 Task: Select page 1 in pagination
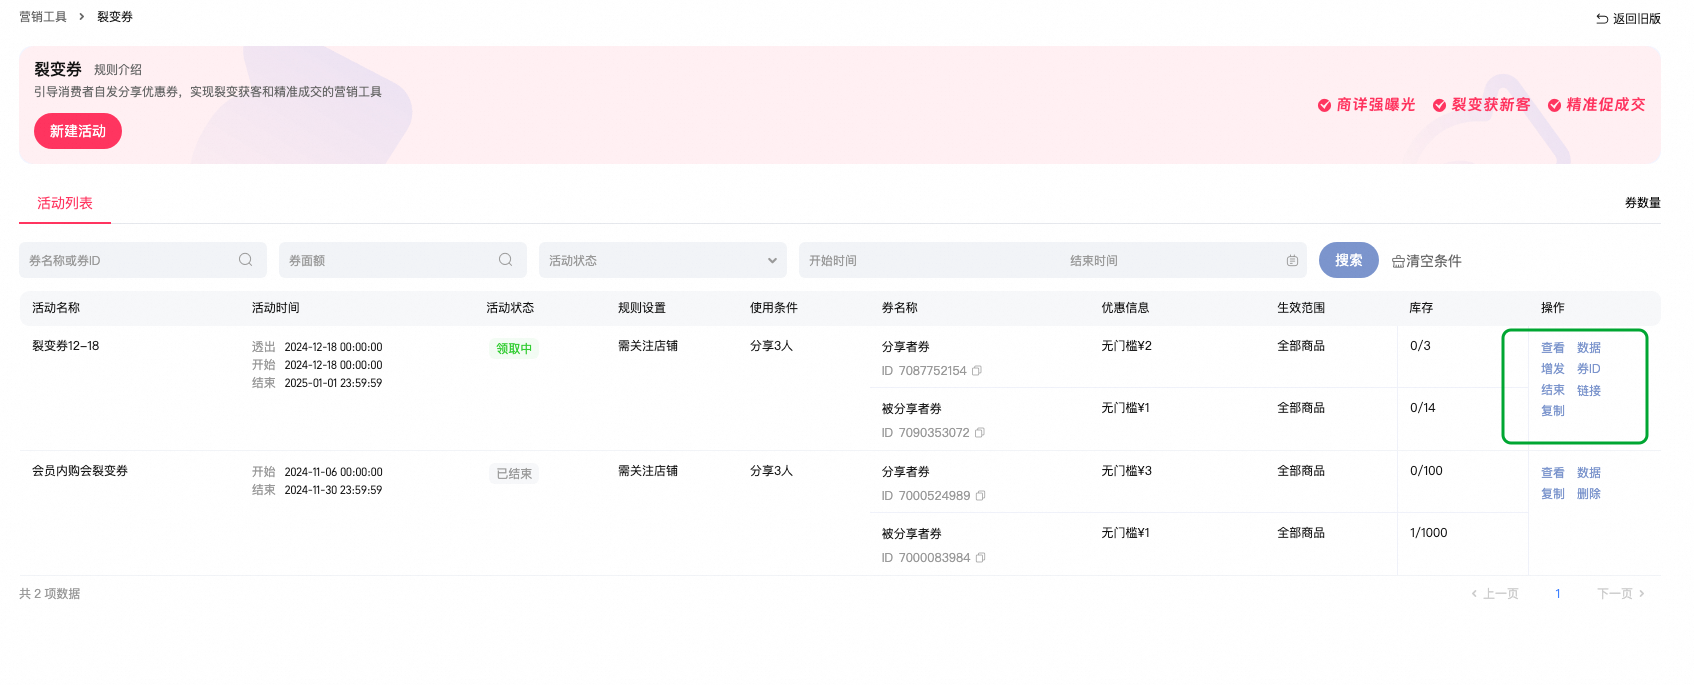[1558, 594]
